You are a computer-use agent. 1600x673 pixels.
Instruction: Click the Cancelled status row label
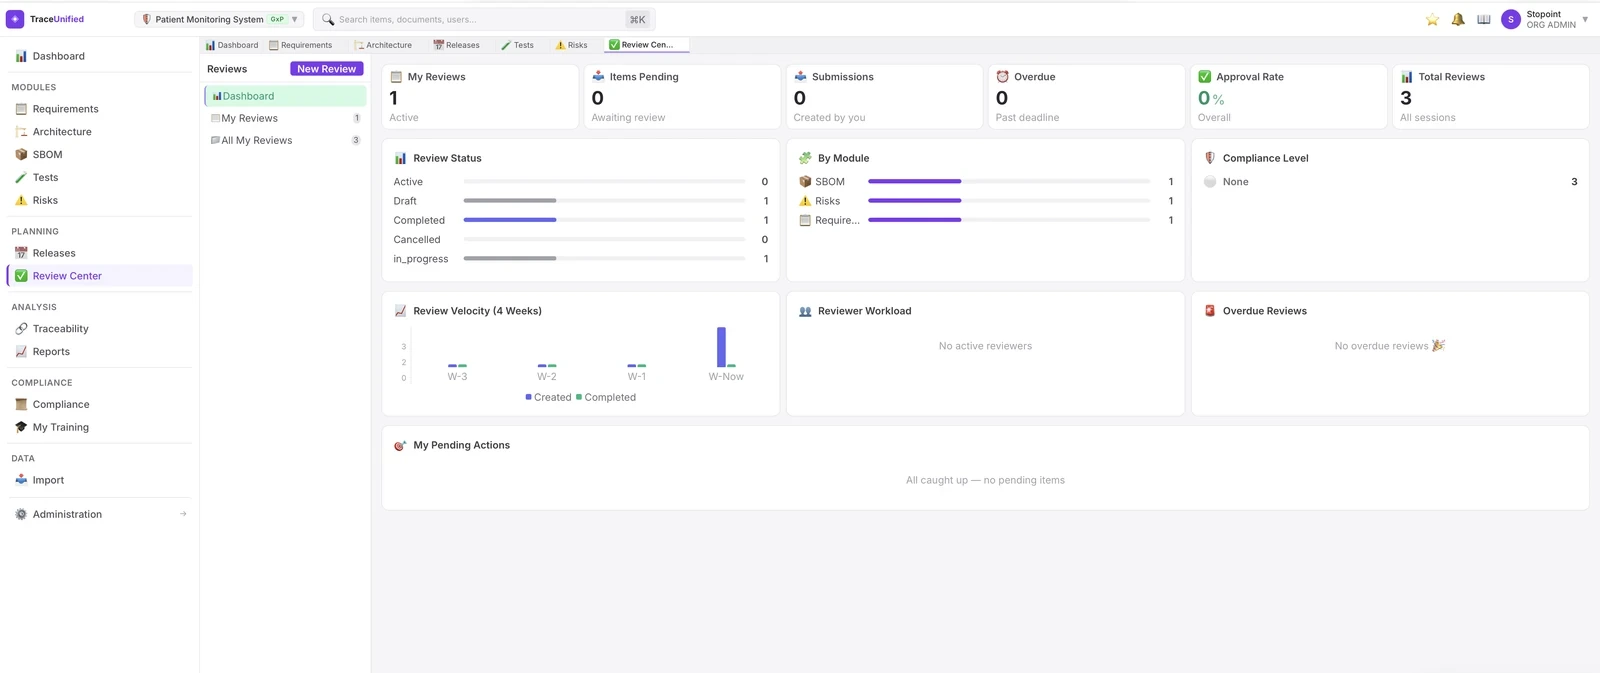[x=417, y=240]
